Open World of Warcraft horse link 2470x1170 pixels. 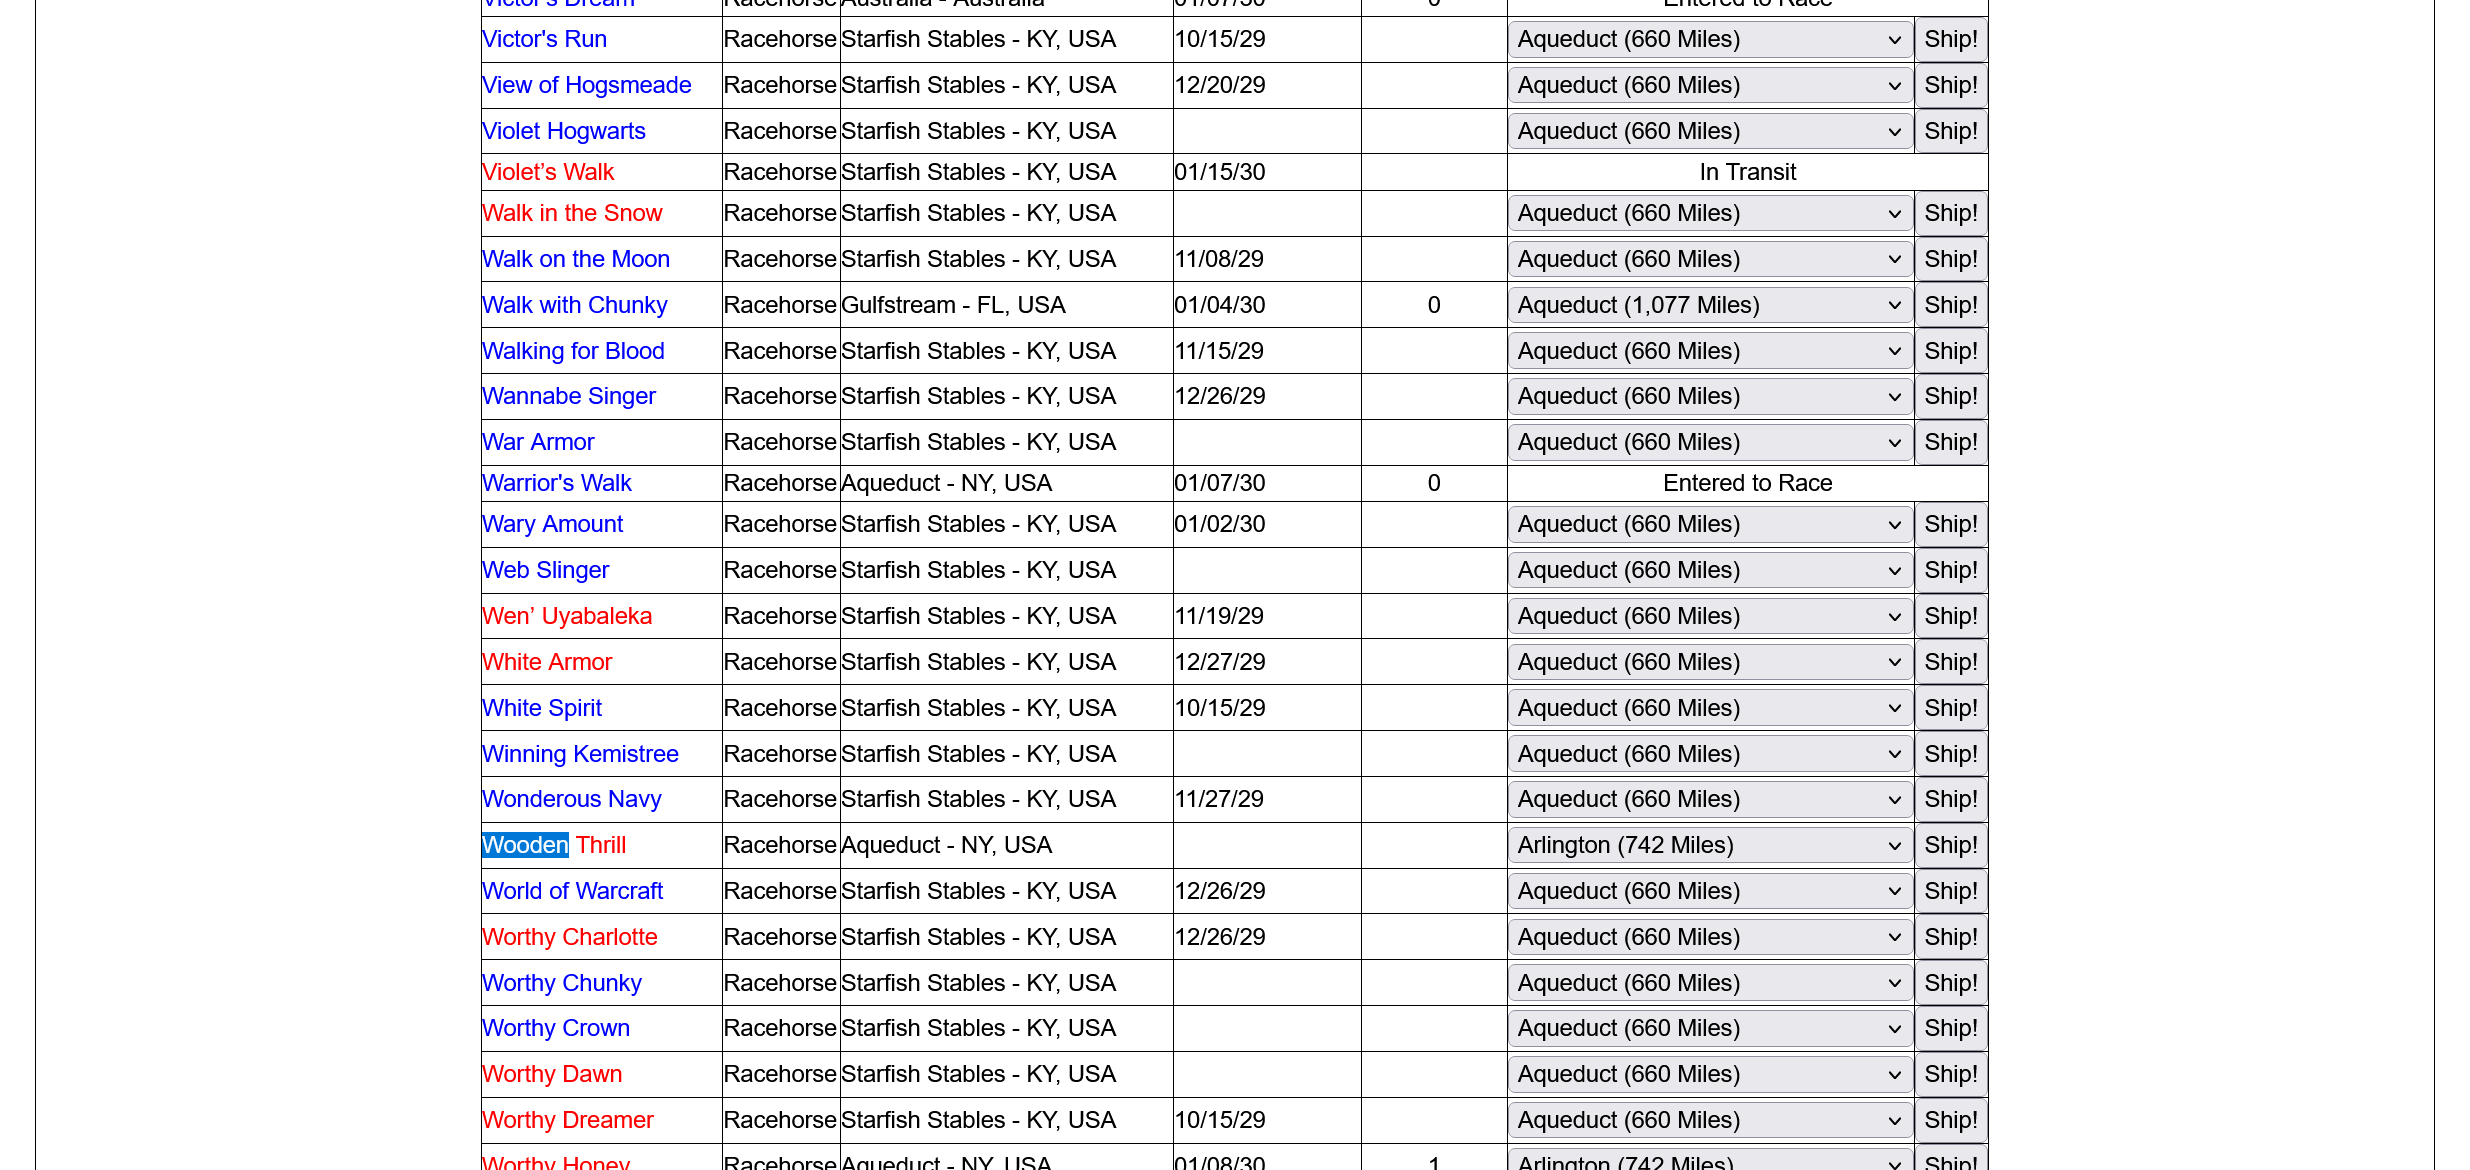tap(572, 891)
